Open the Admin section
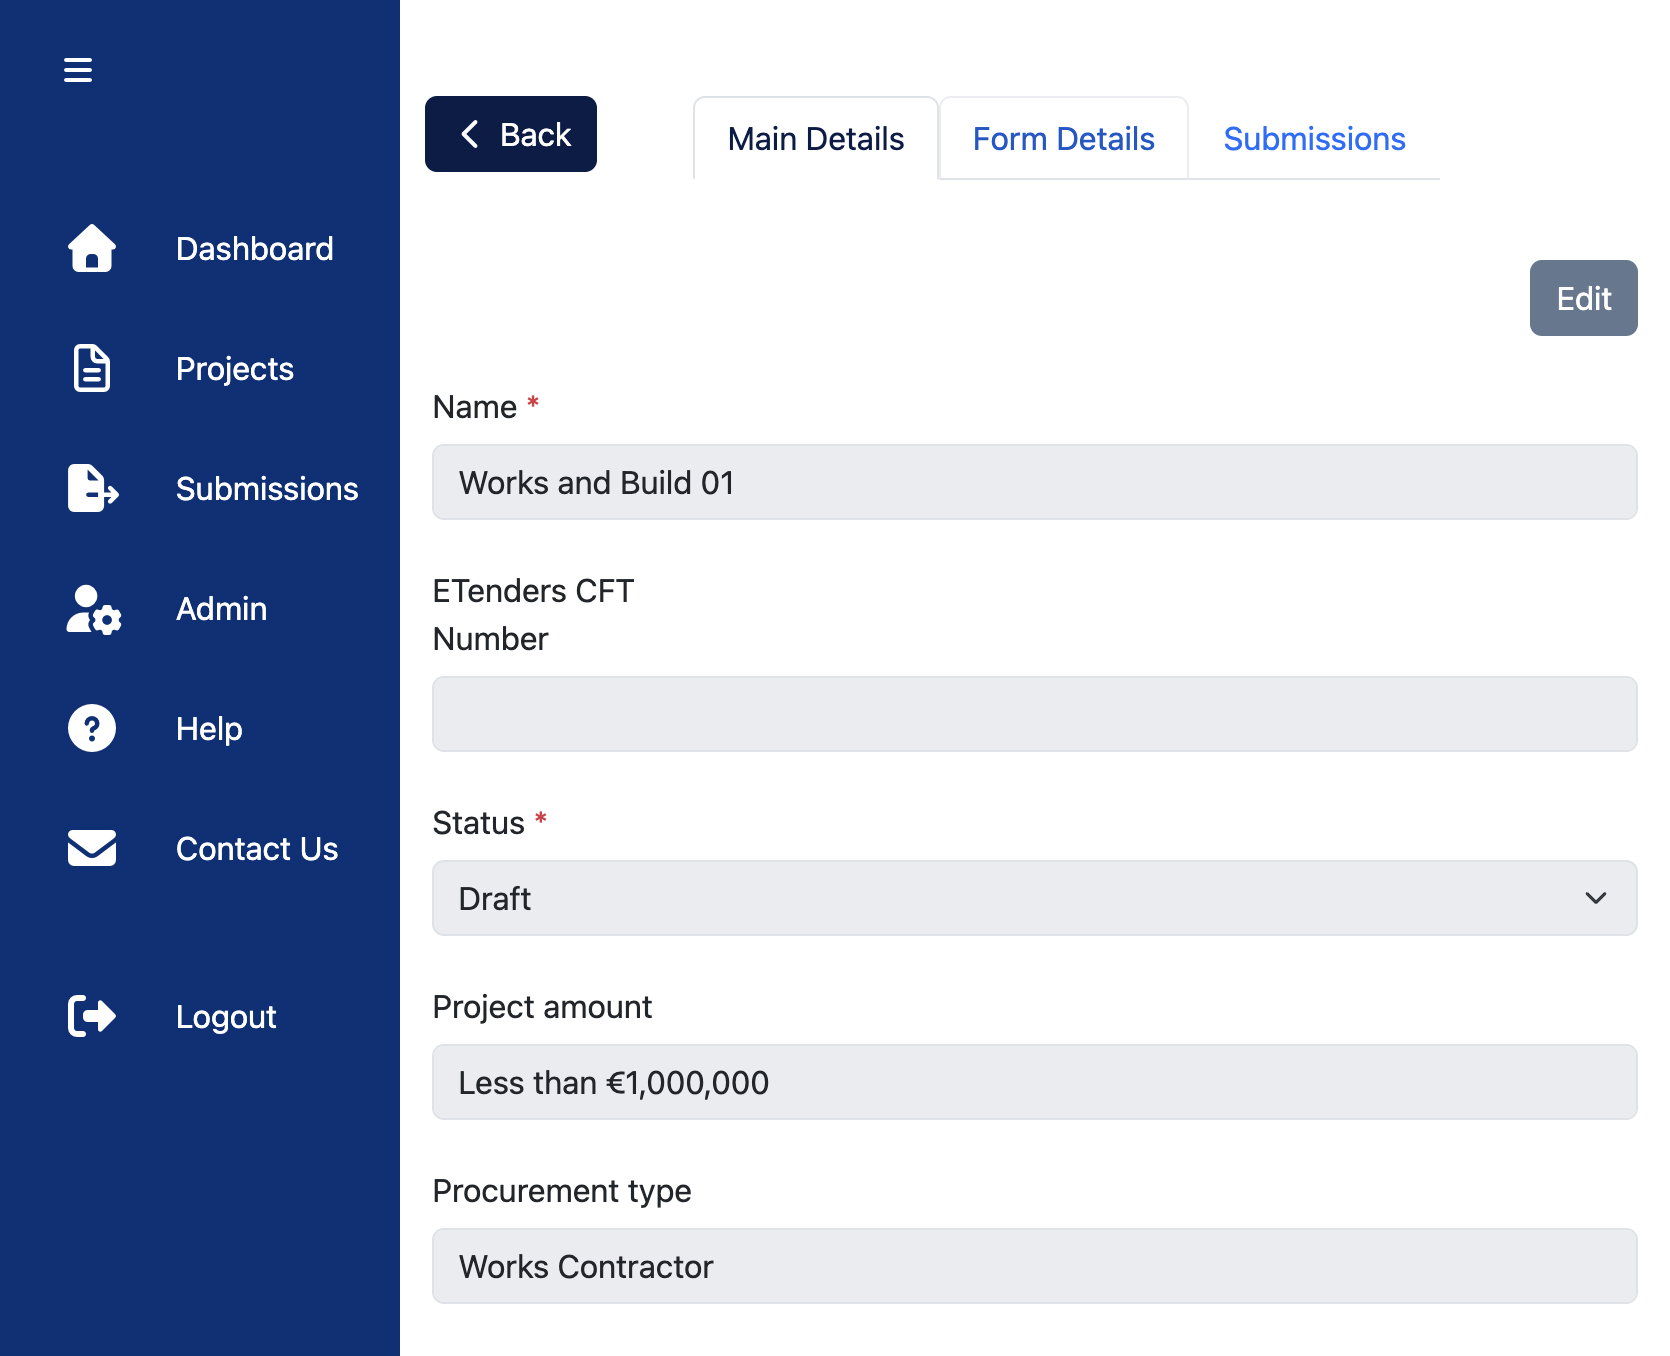Screen dimensions: 1670x1356 click(221, 609)
